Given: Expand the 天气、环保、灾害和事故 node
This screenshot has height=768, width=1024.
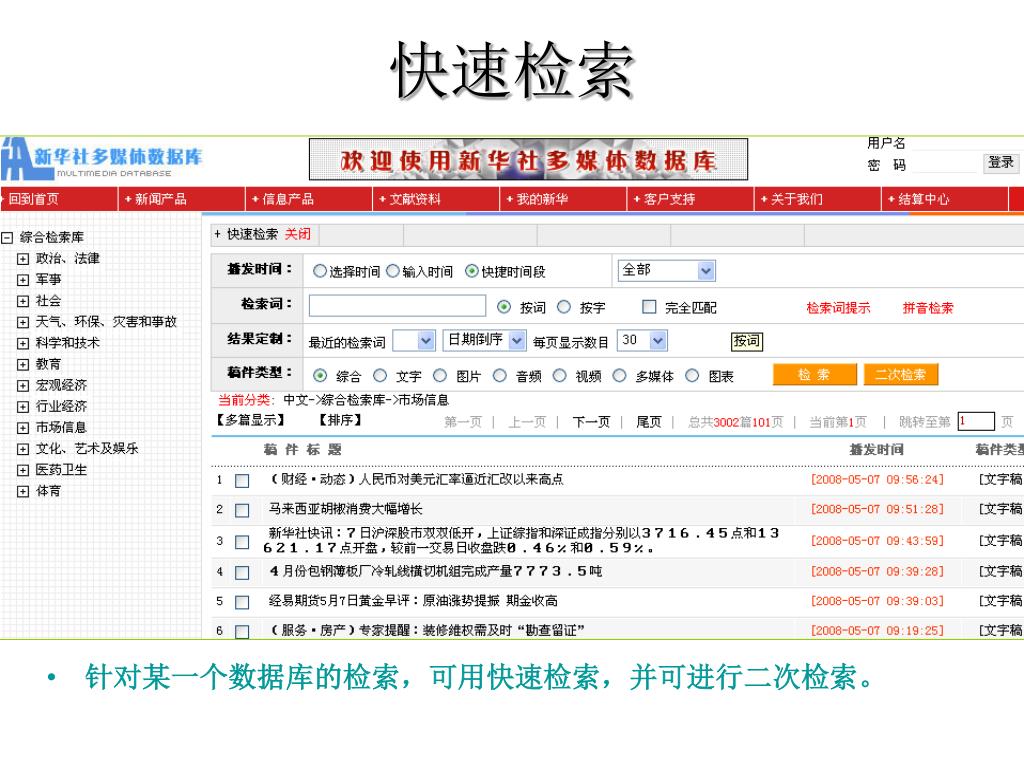Looking at the screenshot, I should [23, 323].
